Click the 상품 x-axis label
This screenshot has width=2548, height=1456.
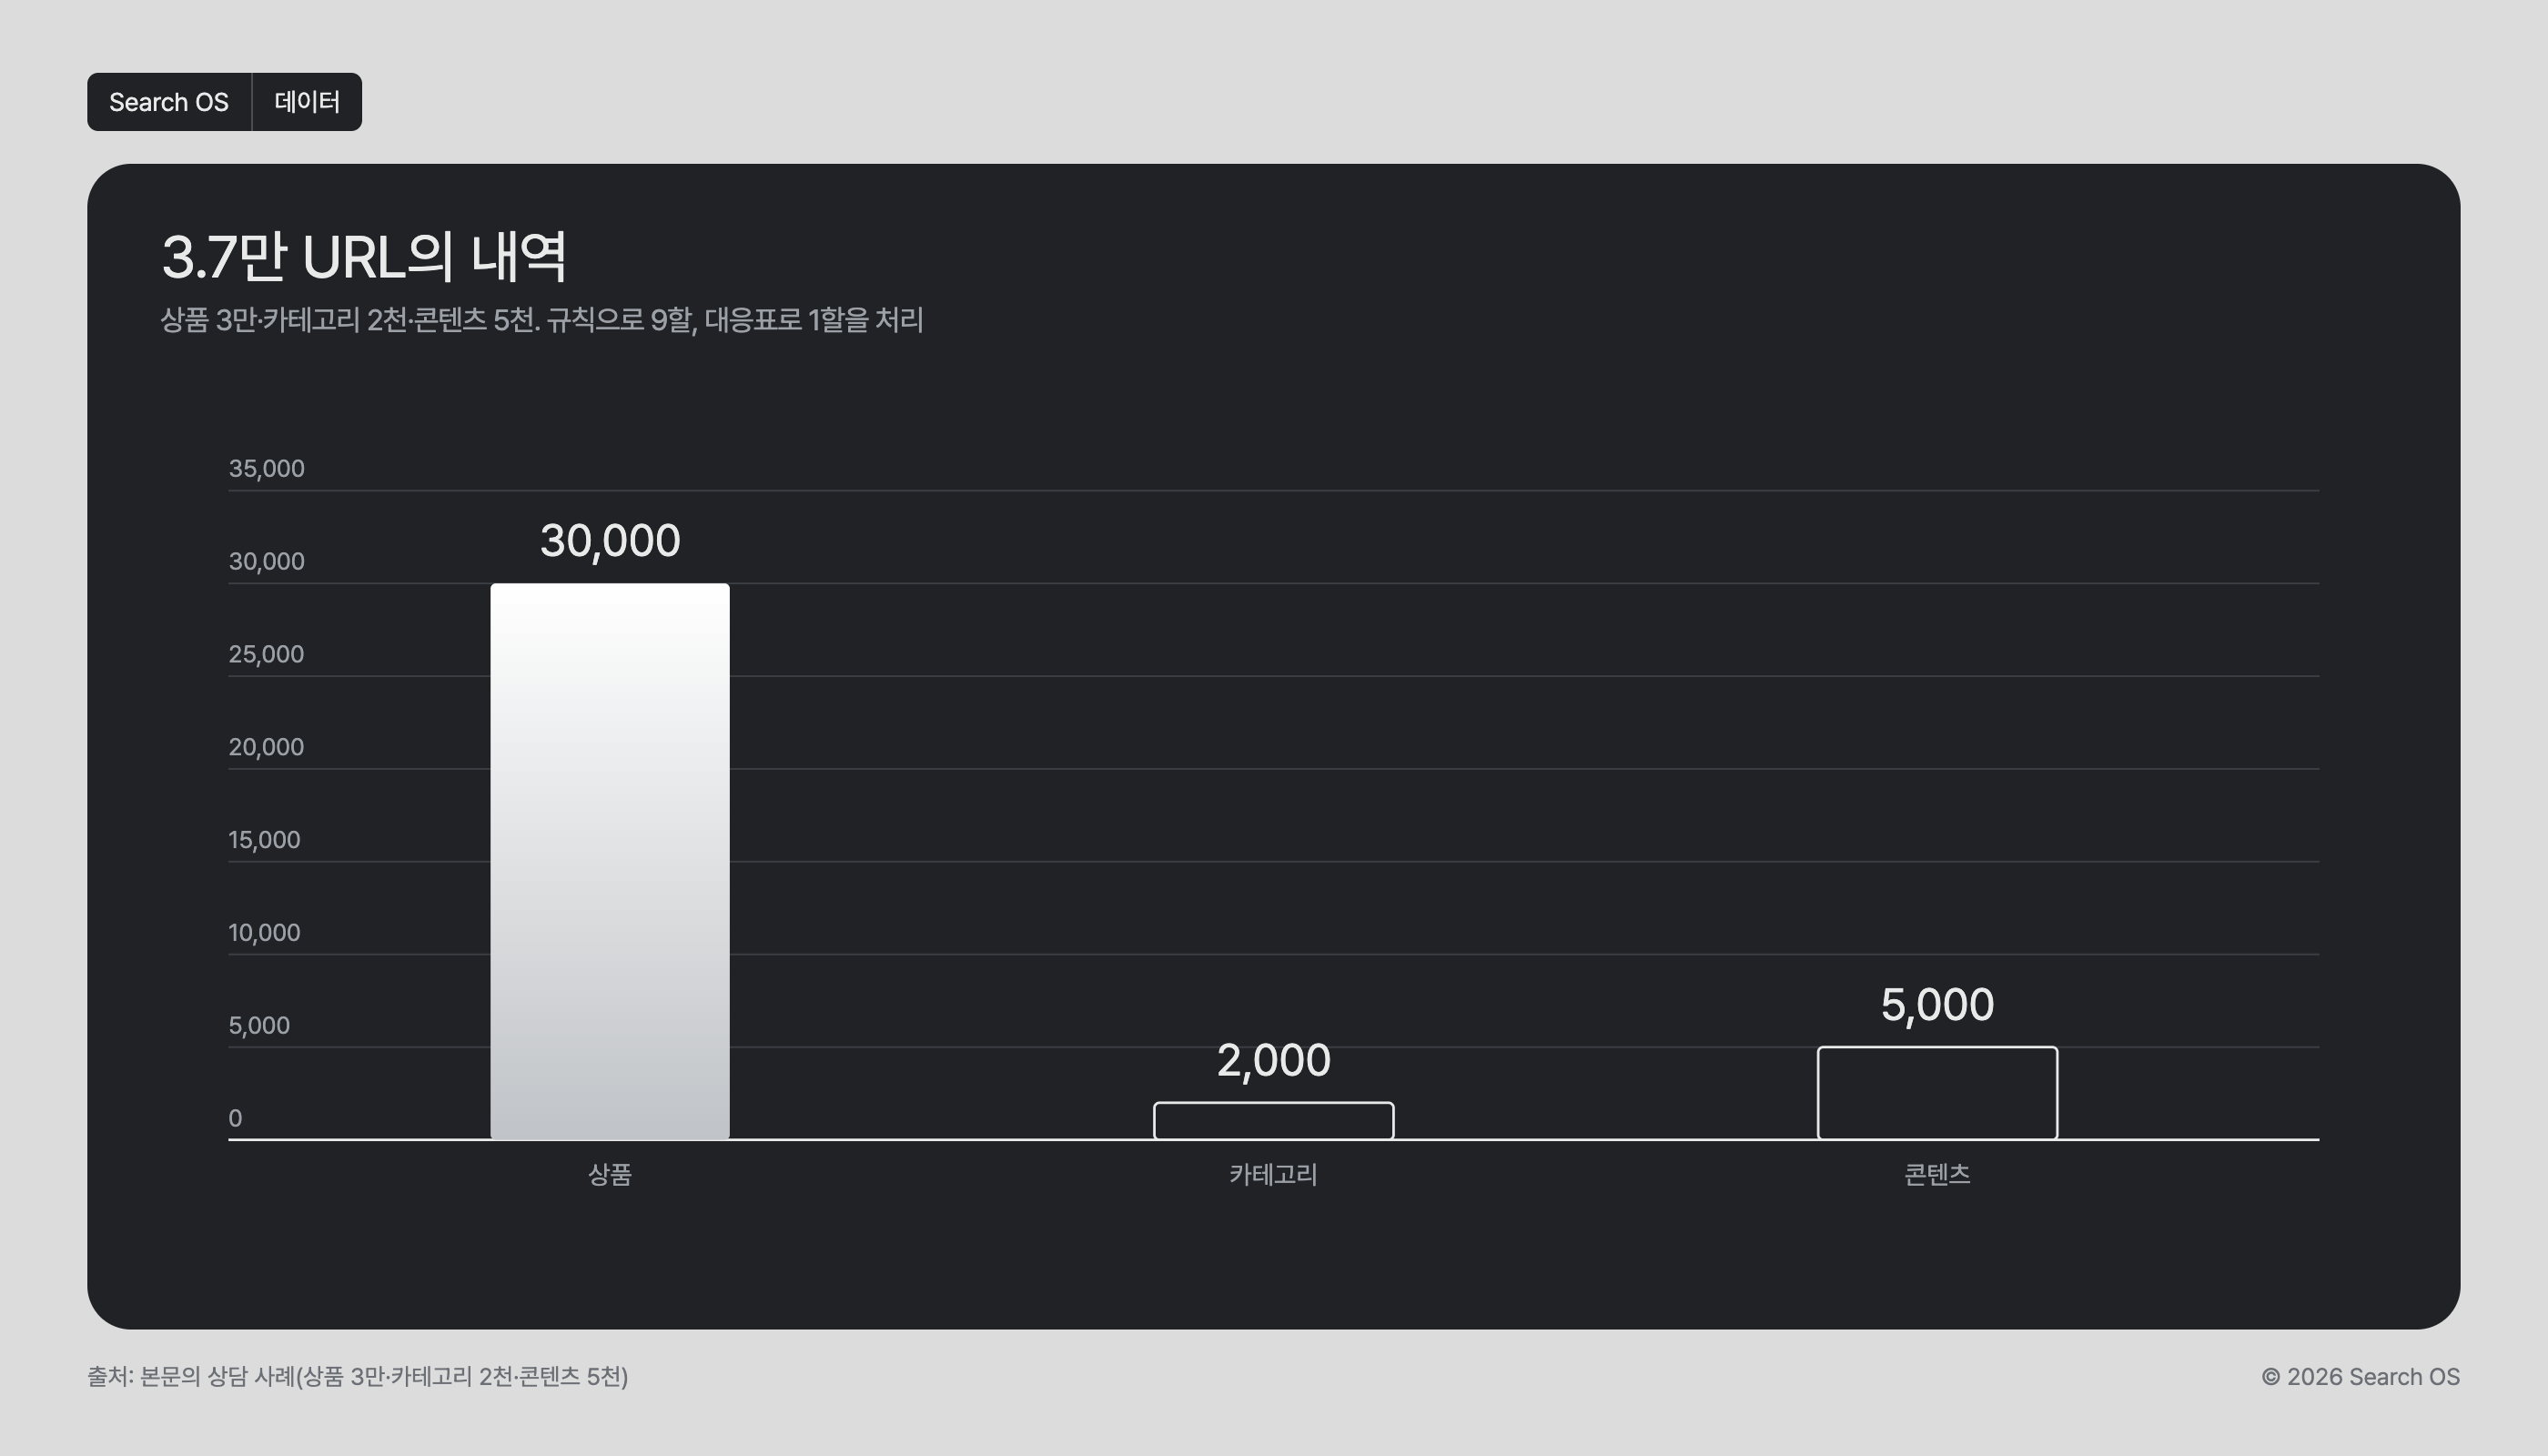[610, 1174]
